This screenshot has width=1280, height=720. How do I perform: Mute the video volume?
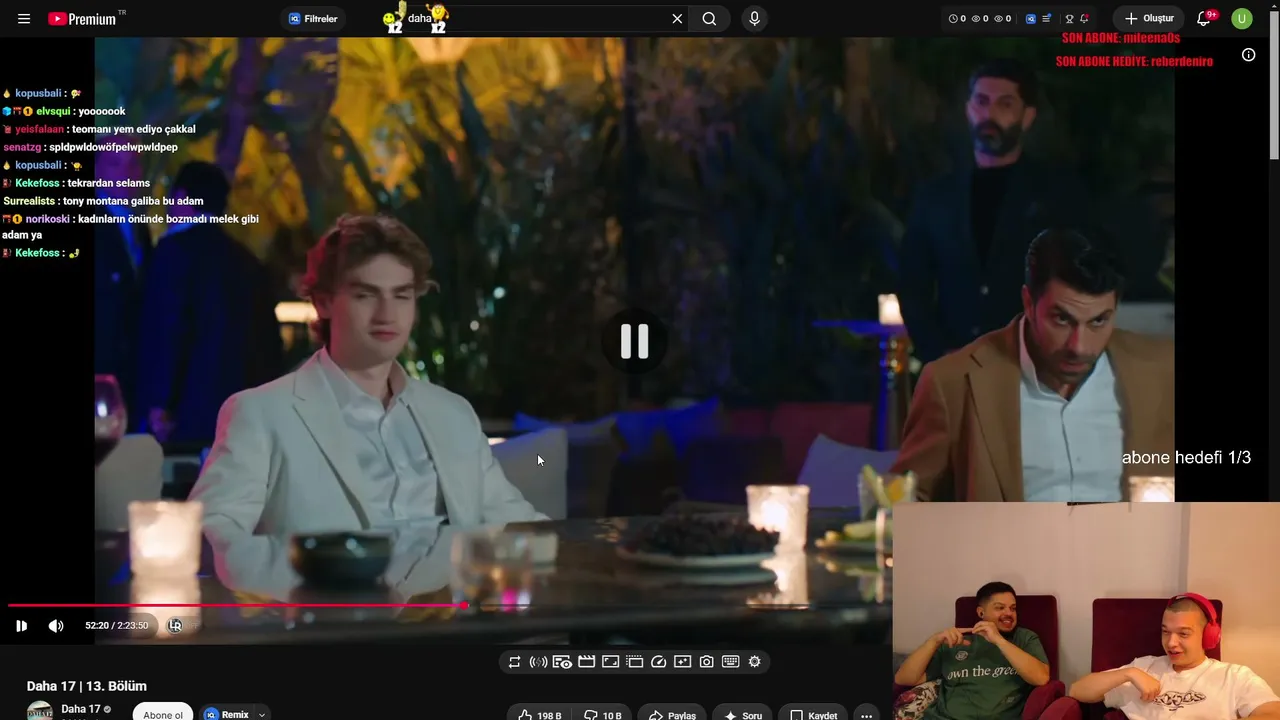pos(56,626)
